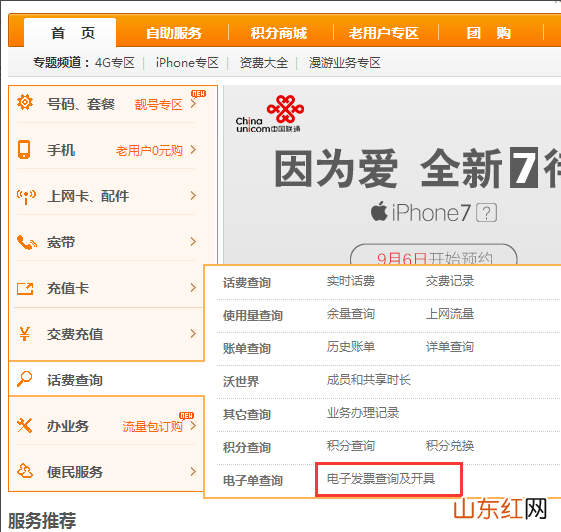Open 上网流量 in the flyout menu
561x532 pixels.
tap(450, 314)
